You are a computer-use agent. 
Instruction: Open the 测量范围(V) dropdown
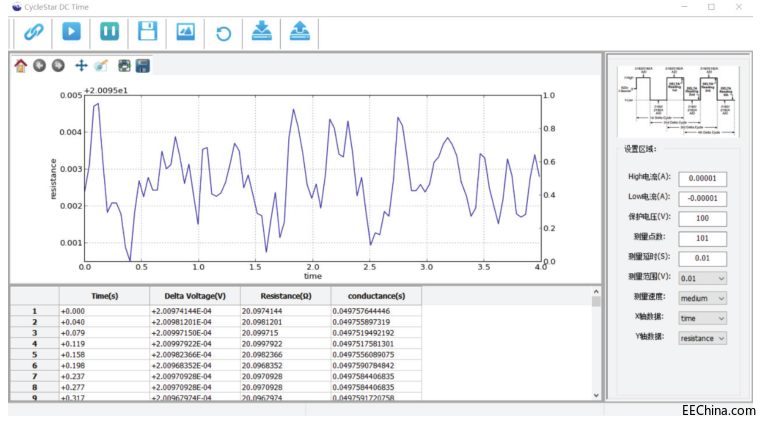702,278
